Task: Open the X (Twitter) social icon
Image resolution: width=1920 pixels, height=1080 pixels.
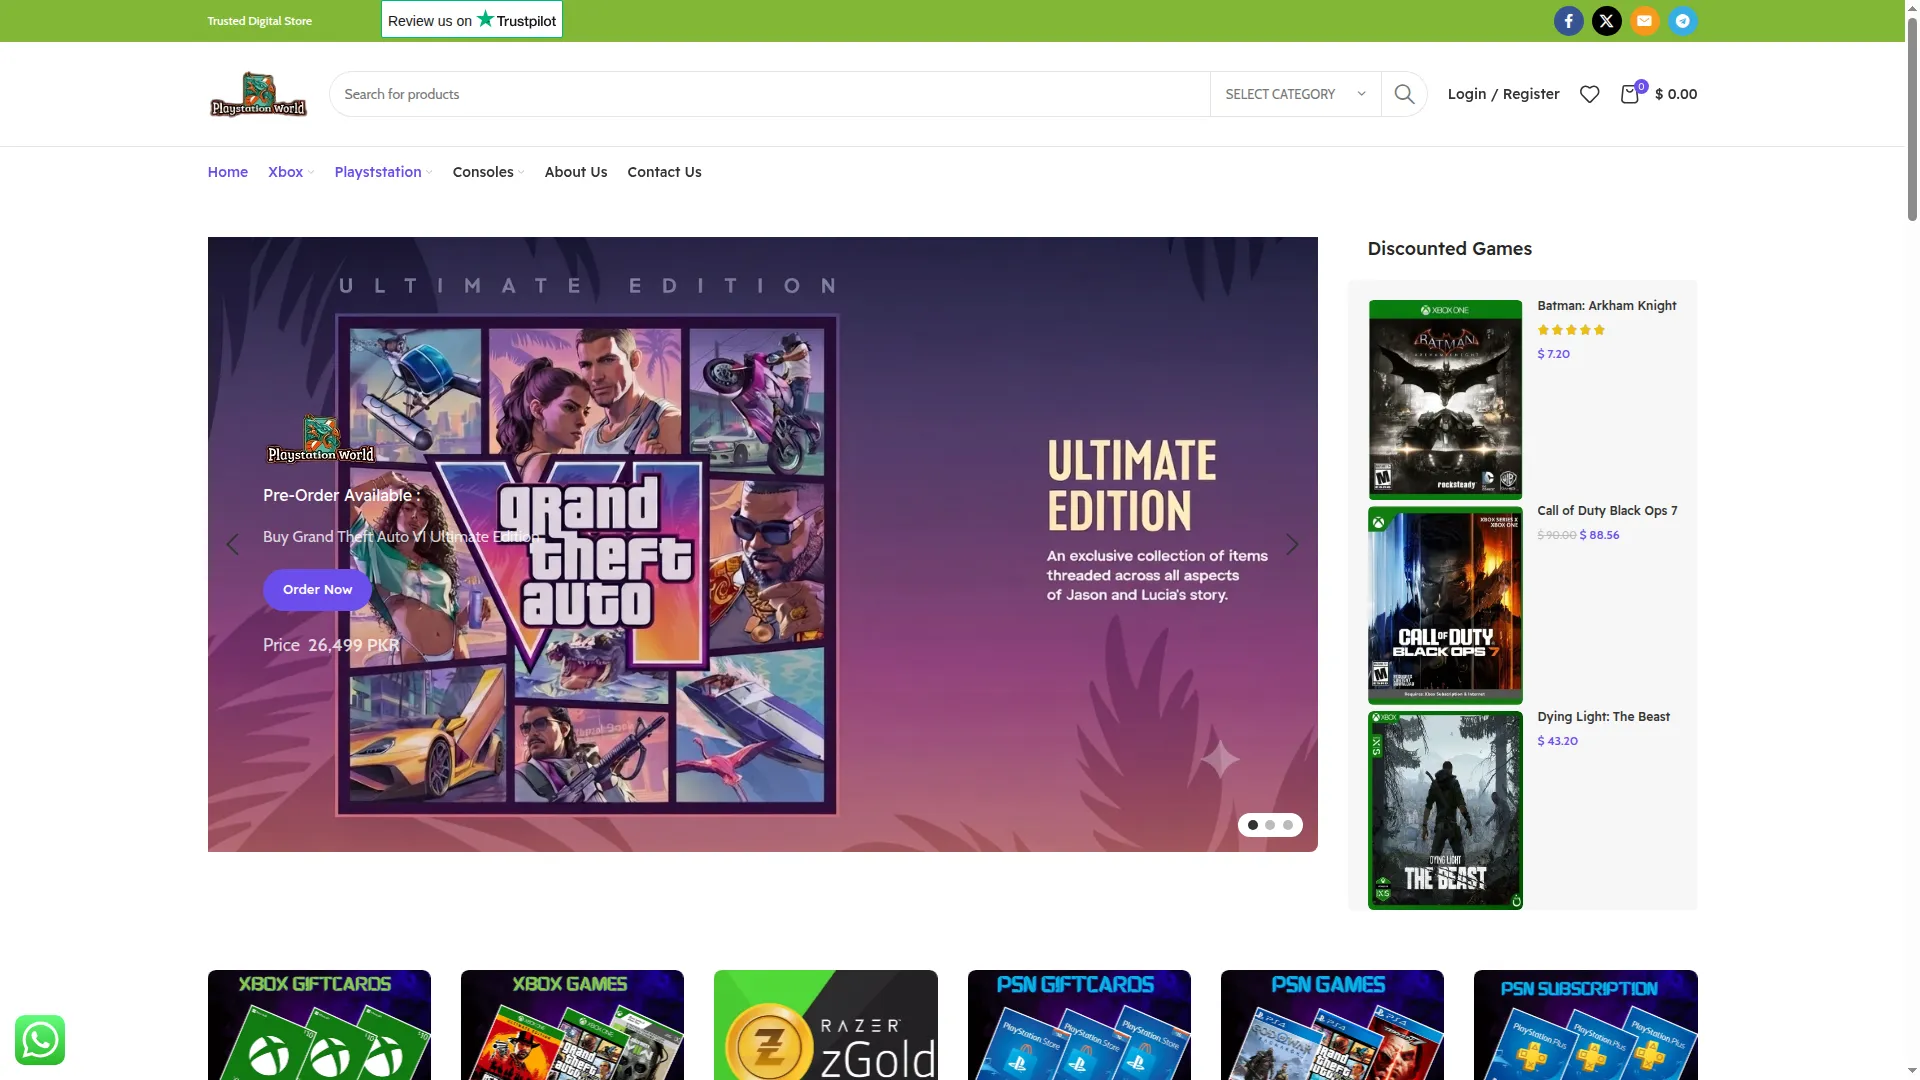Action: click(1606, 21)
